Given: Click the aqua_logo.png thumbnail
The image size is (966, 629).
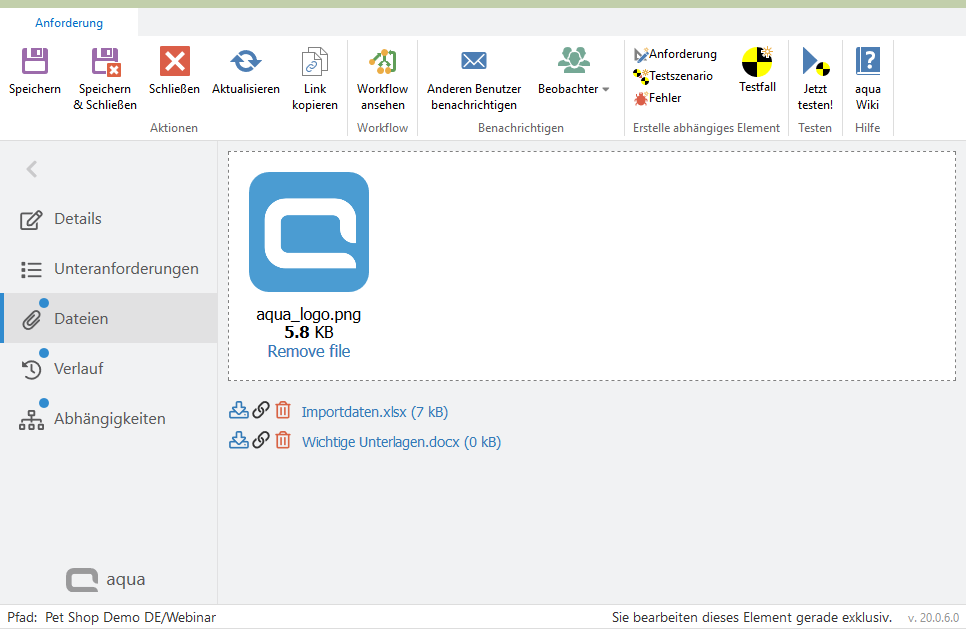Looking at the screenshot, I should [x=309, y=232].
